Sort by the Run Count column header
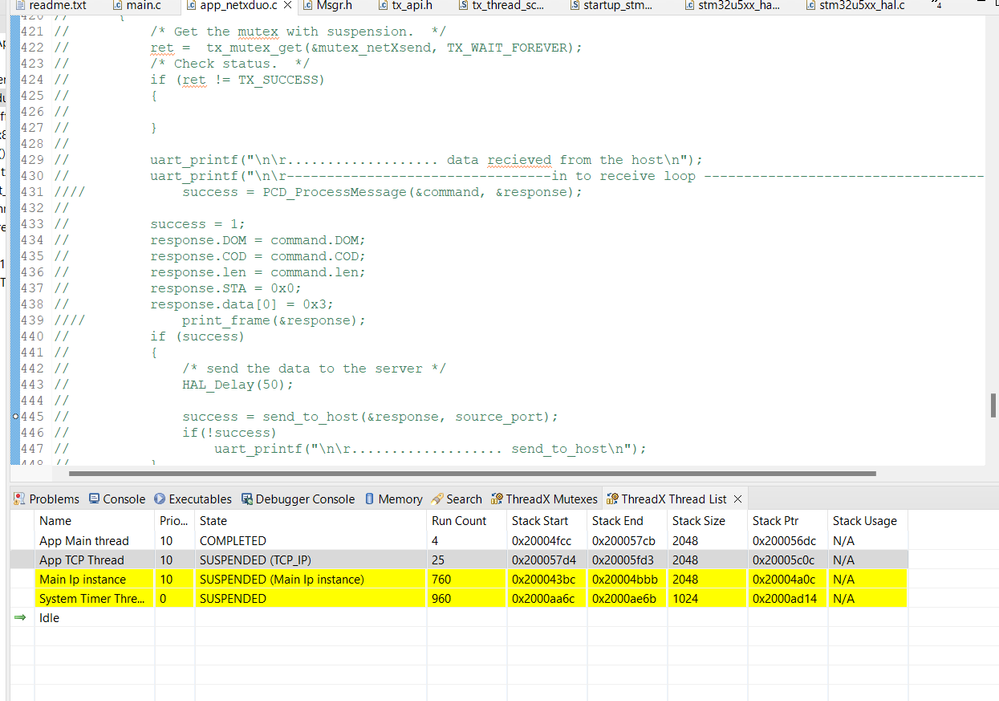Screen dimensions: 999x701 pyautogui.click(x=467, y=521)
